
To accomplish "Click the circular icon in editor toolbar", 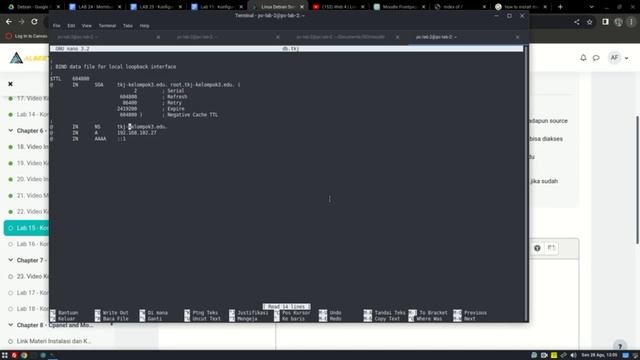I will click(537, 248).
